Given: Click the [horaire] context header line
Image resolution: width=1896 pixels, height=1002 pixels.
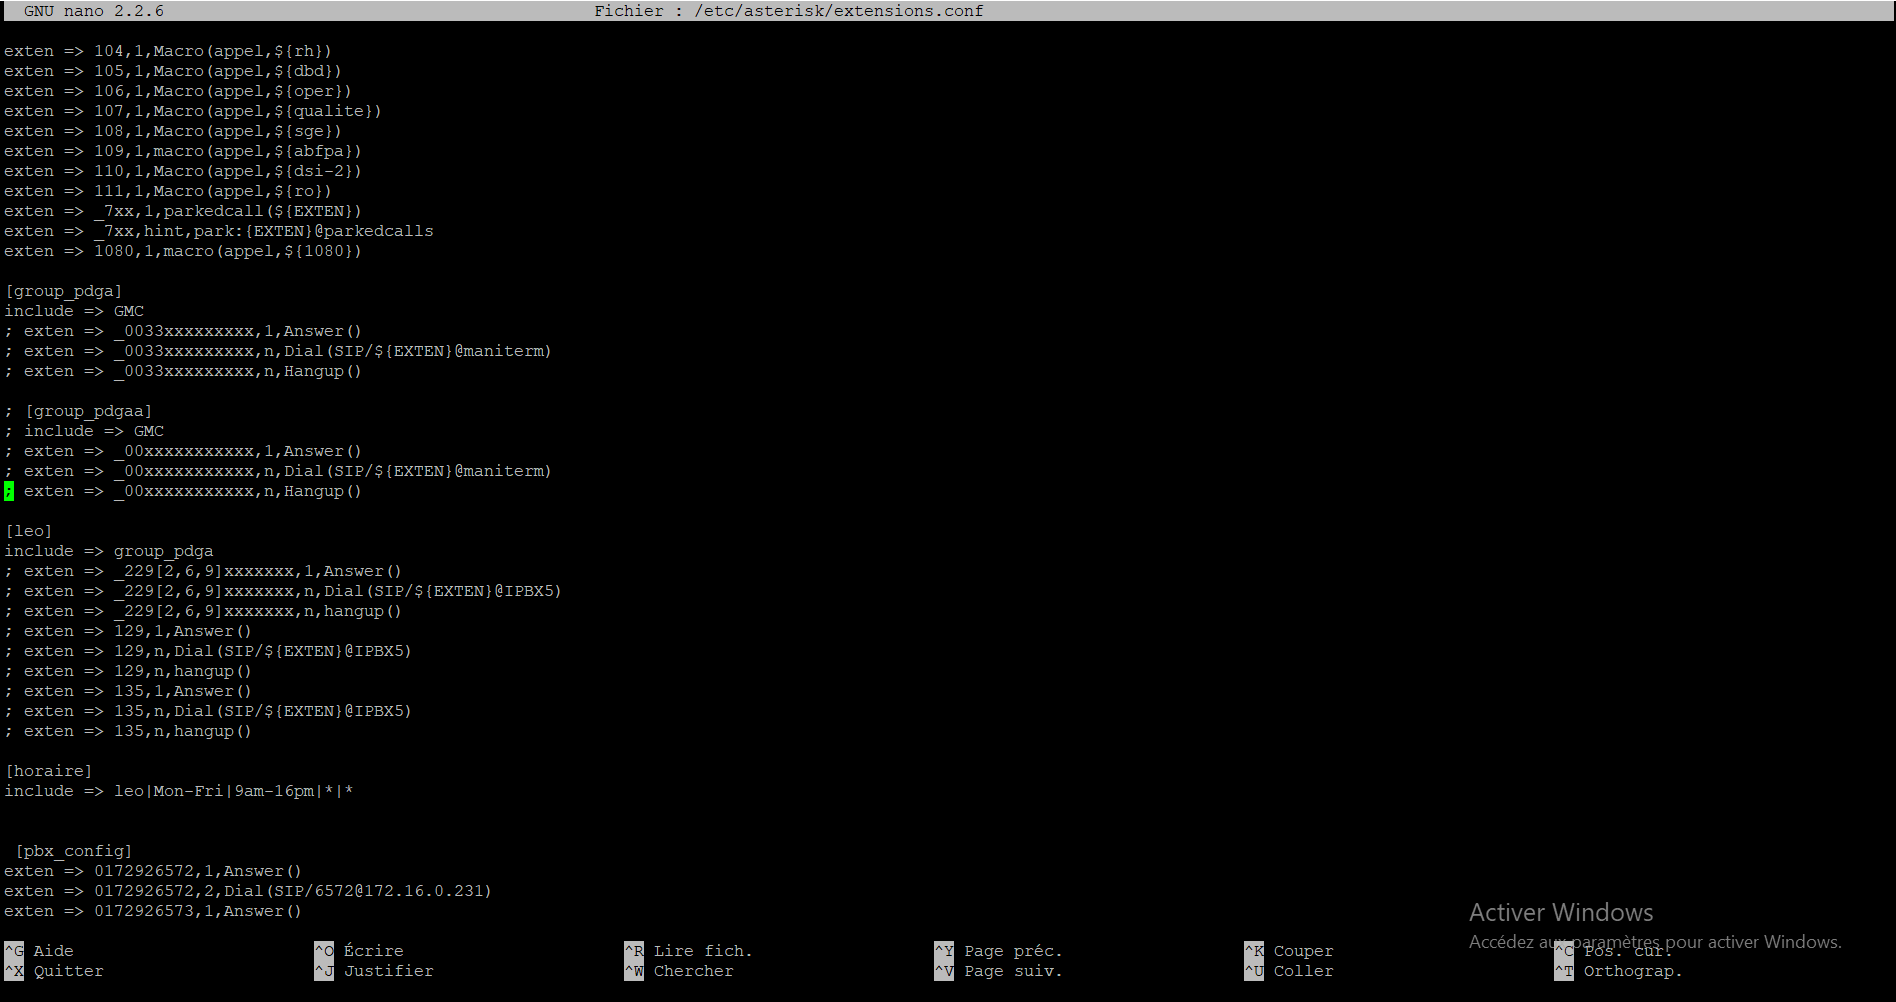Looking at the screenshot, I should click(x=49, y=771).
